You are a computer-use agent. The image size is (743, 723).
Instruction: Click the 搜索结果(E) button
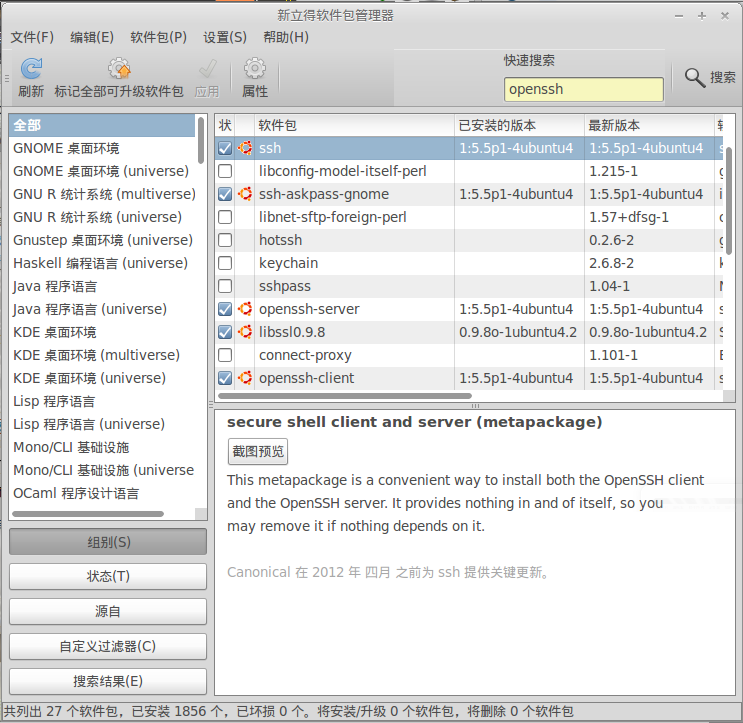[108, 681]
